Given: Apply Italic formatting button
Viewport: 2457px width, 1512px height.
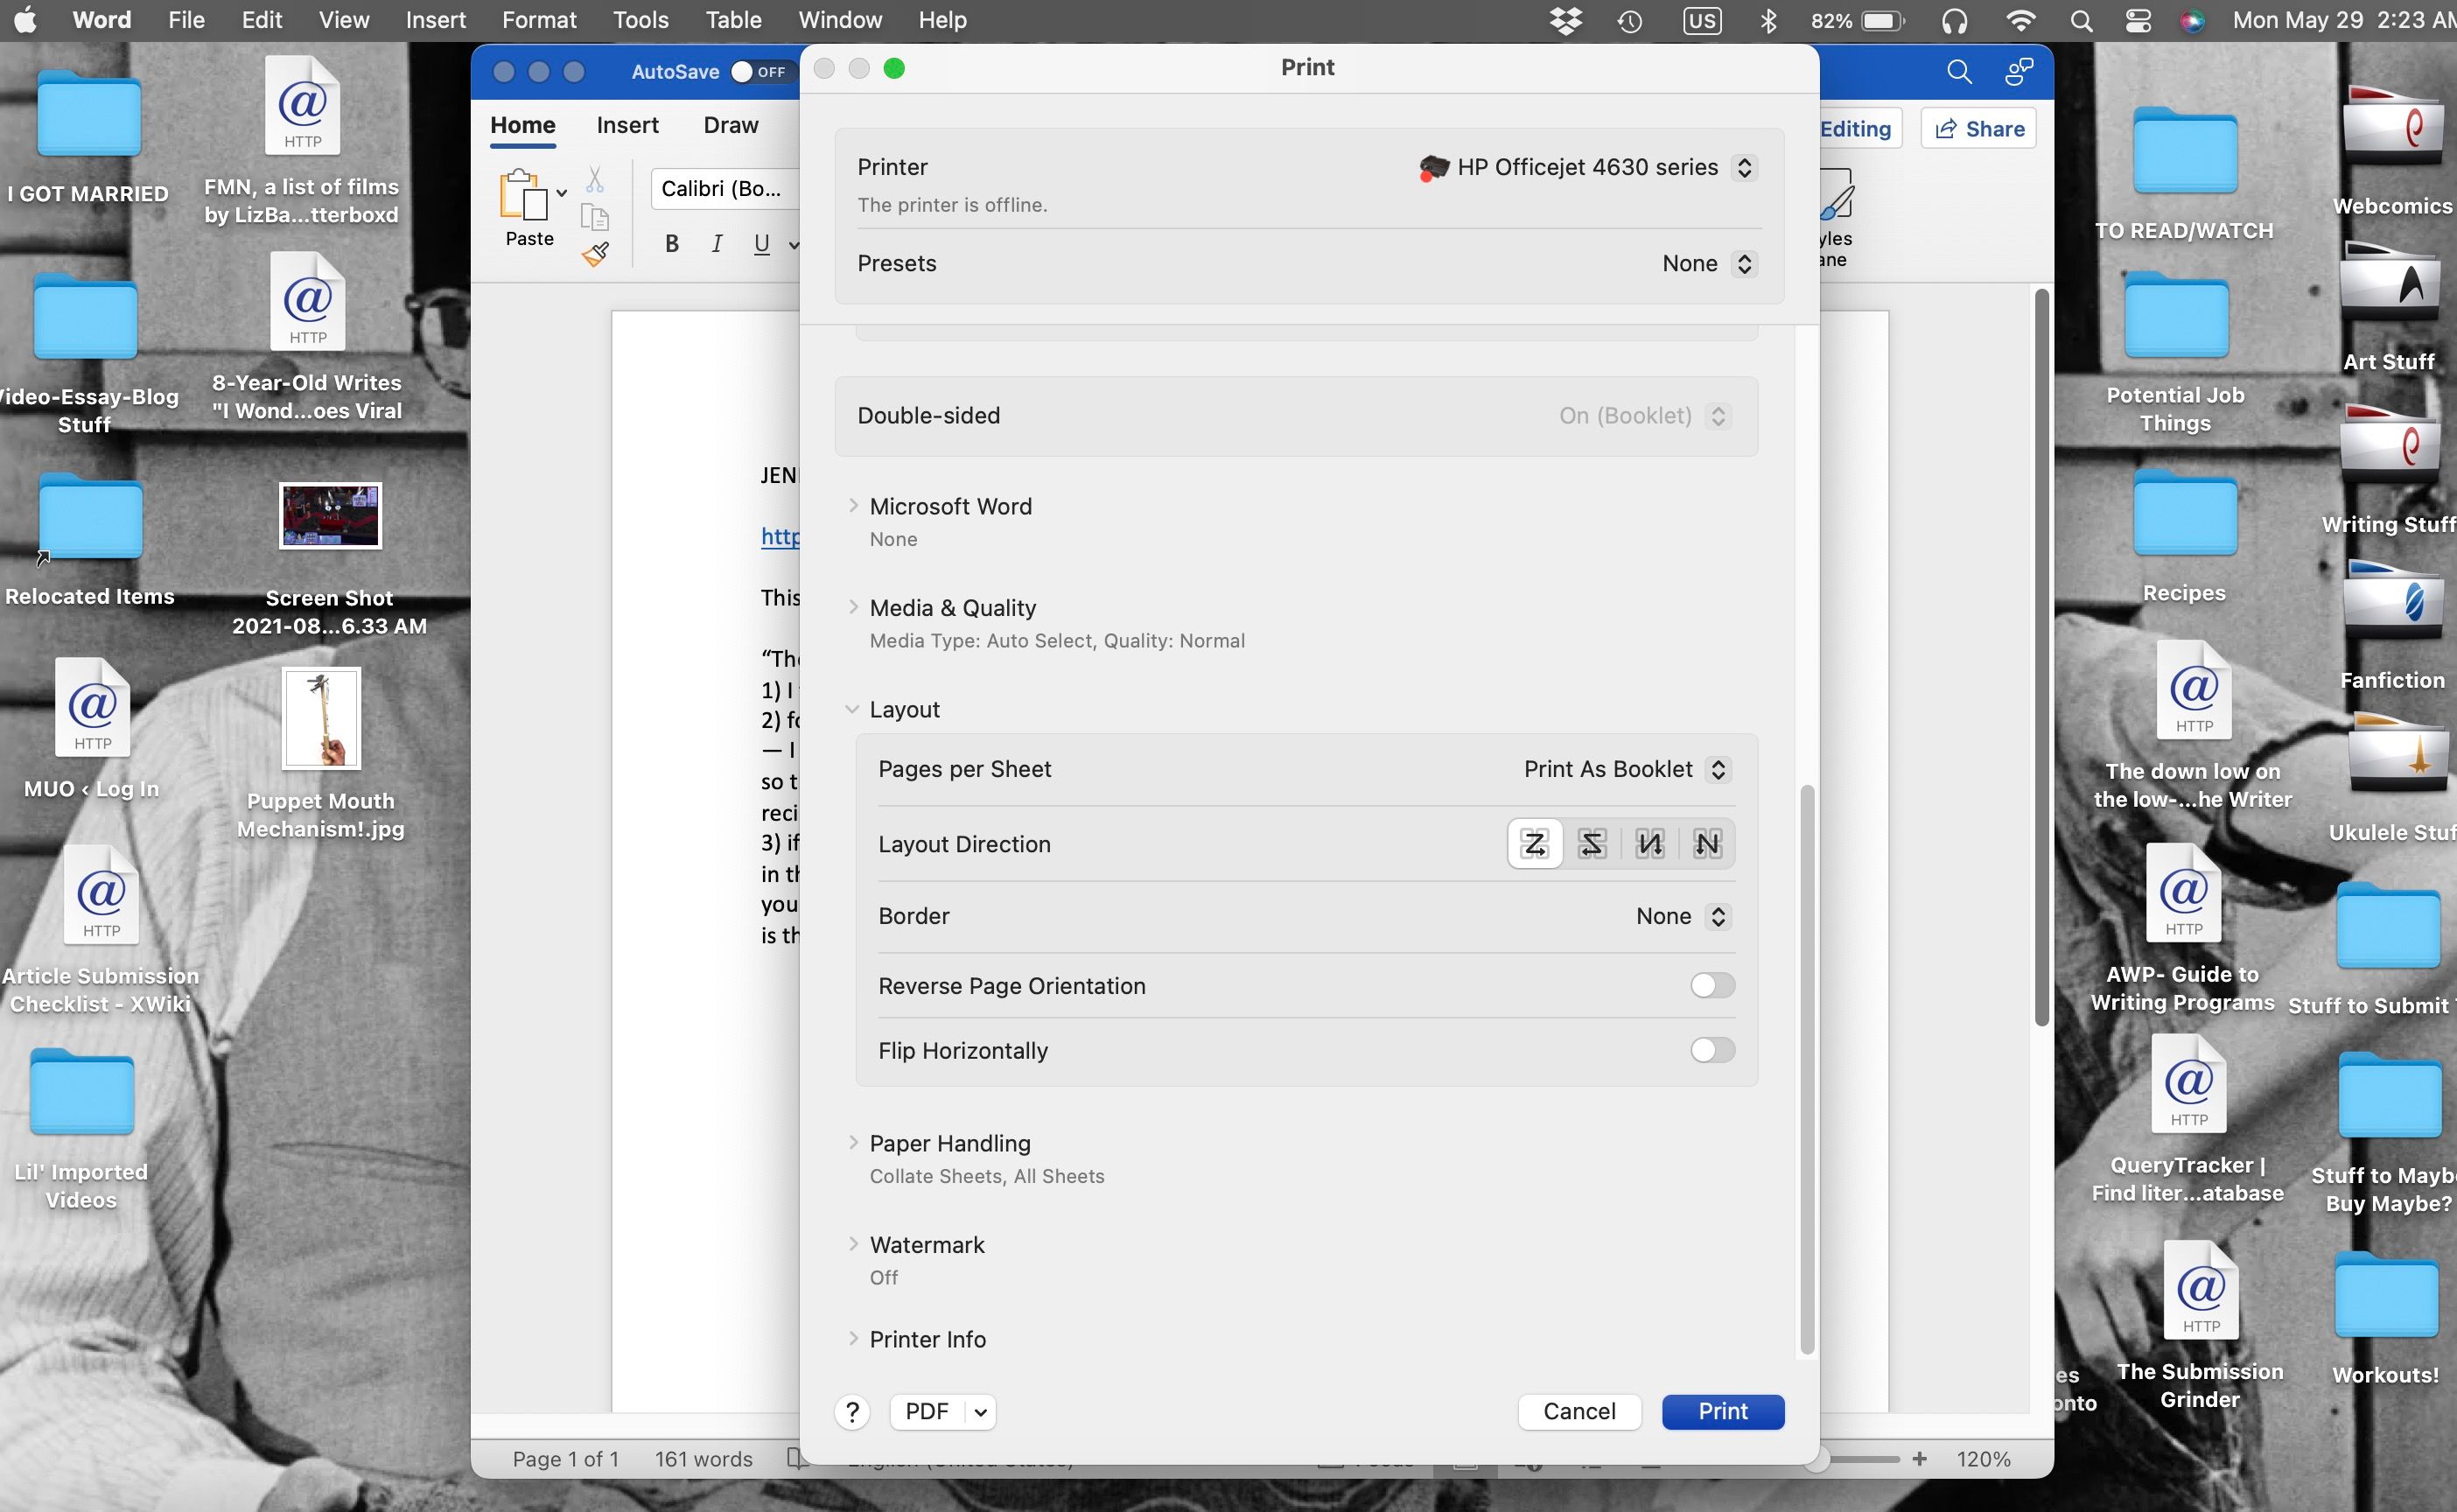Looking at the screenshot, I should (716, 243).
